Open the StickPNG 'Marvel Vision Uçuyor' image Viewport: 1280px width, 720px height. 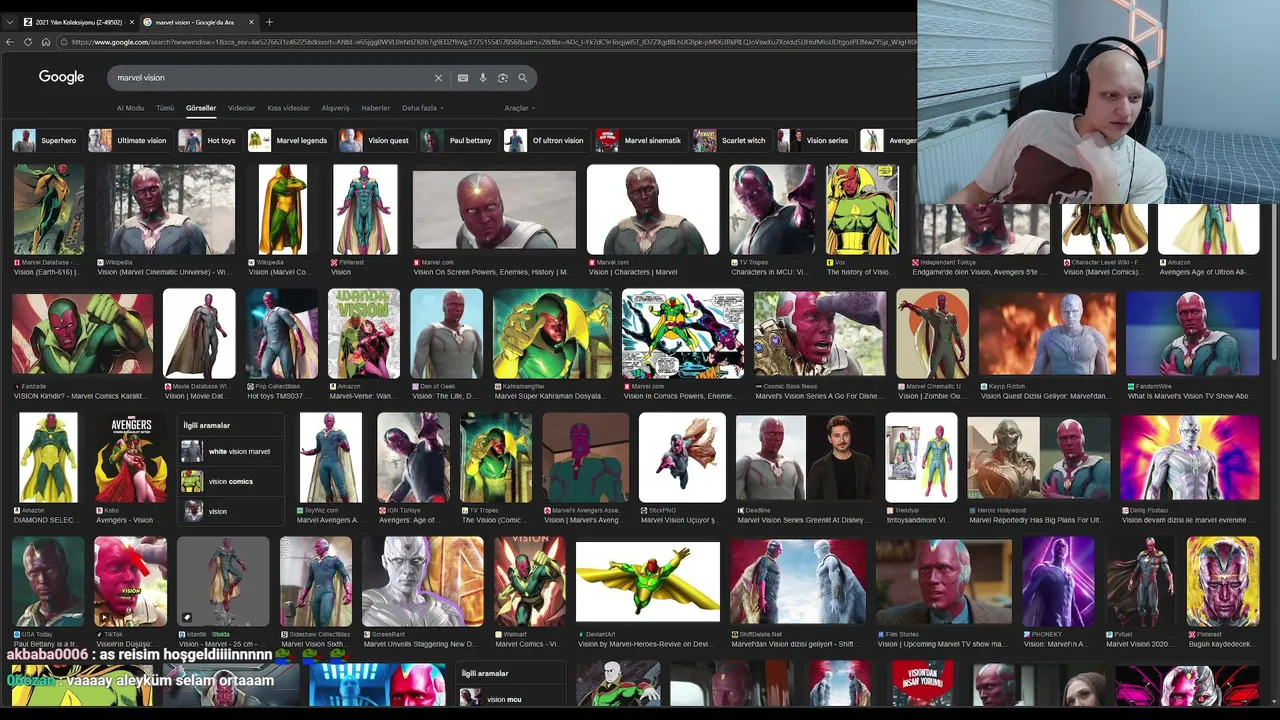pos(682,457)
